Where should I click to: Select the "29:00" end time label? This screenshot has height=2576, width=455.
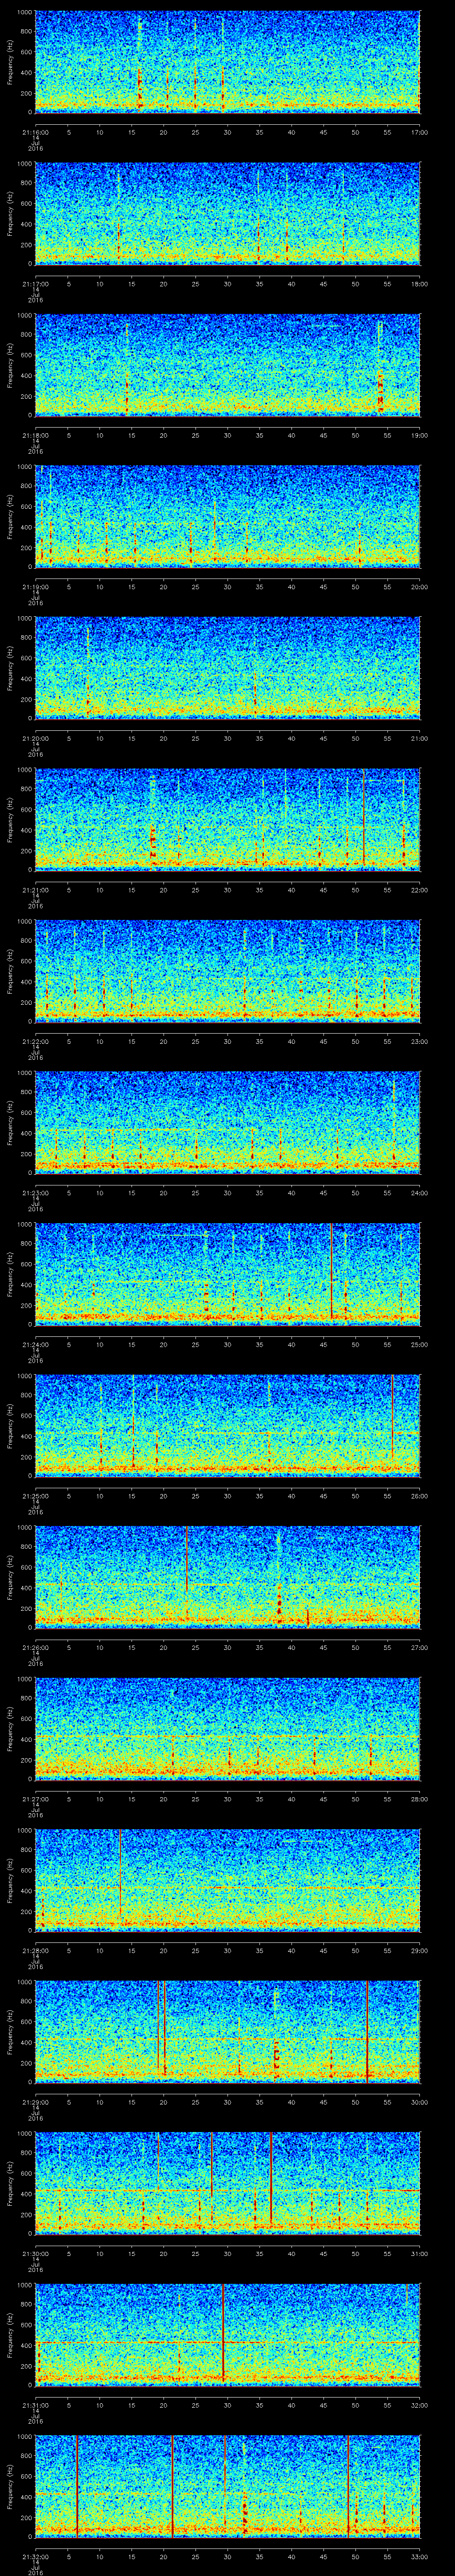pos(419,1950)
